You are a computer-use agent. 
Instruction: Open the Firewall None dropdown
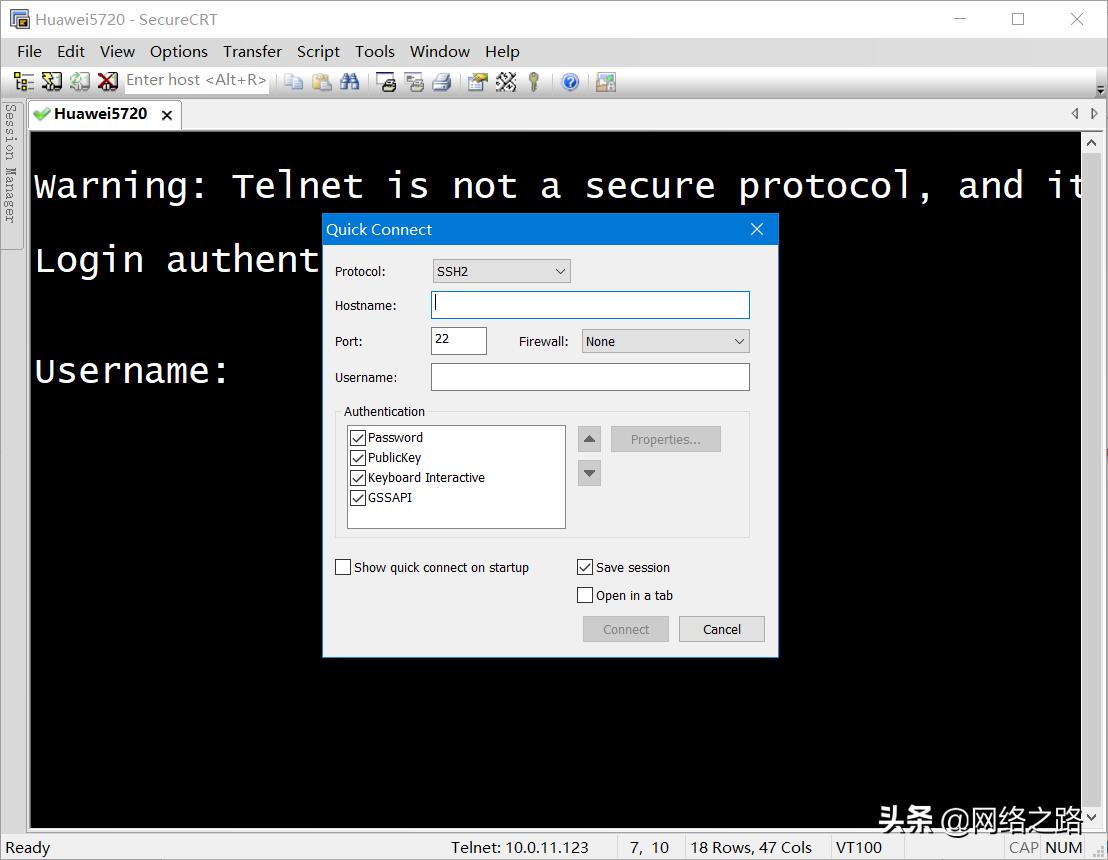(665, 341)
